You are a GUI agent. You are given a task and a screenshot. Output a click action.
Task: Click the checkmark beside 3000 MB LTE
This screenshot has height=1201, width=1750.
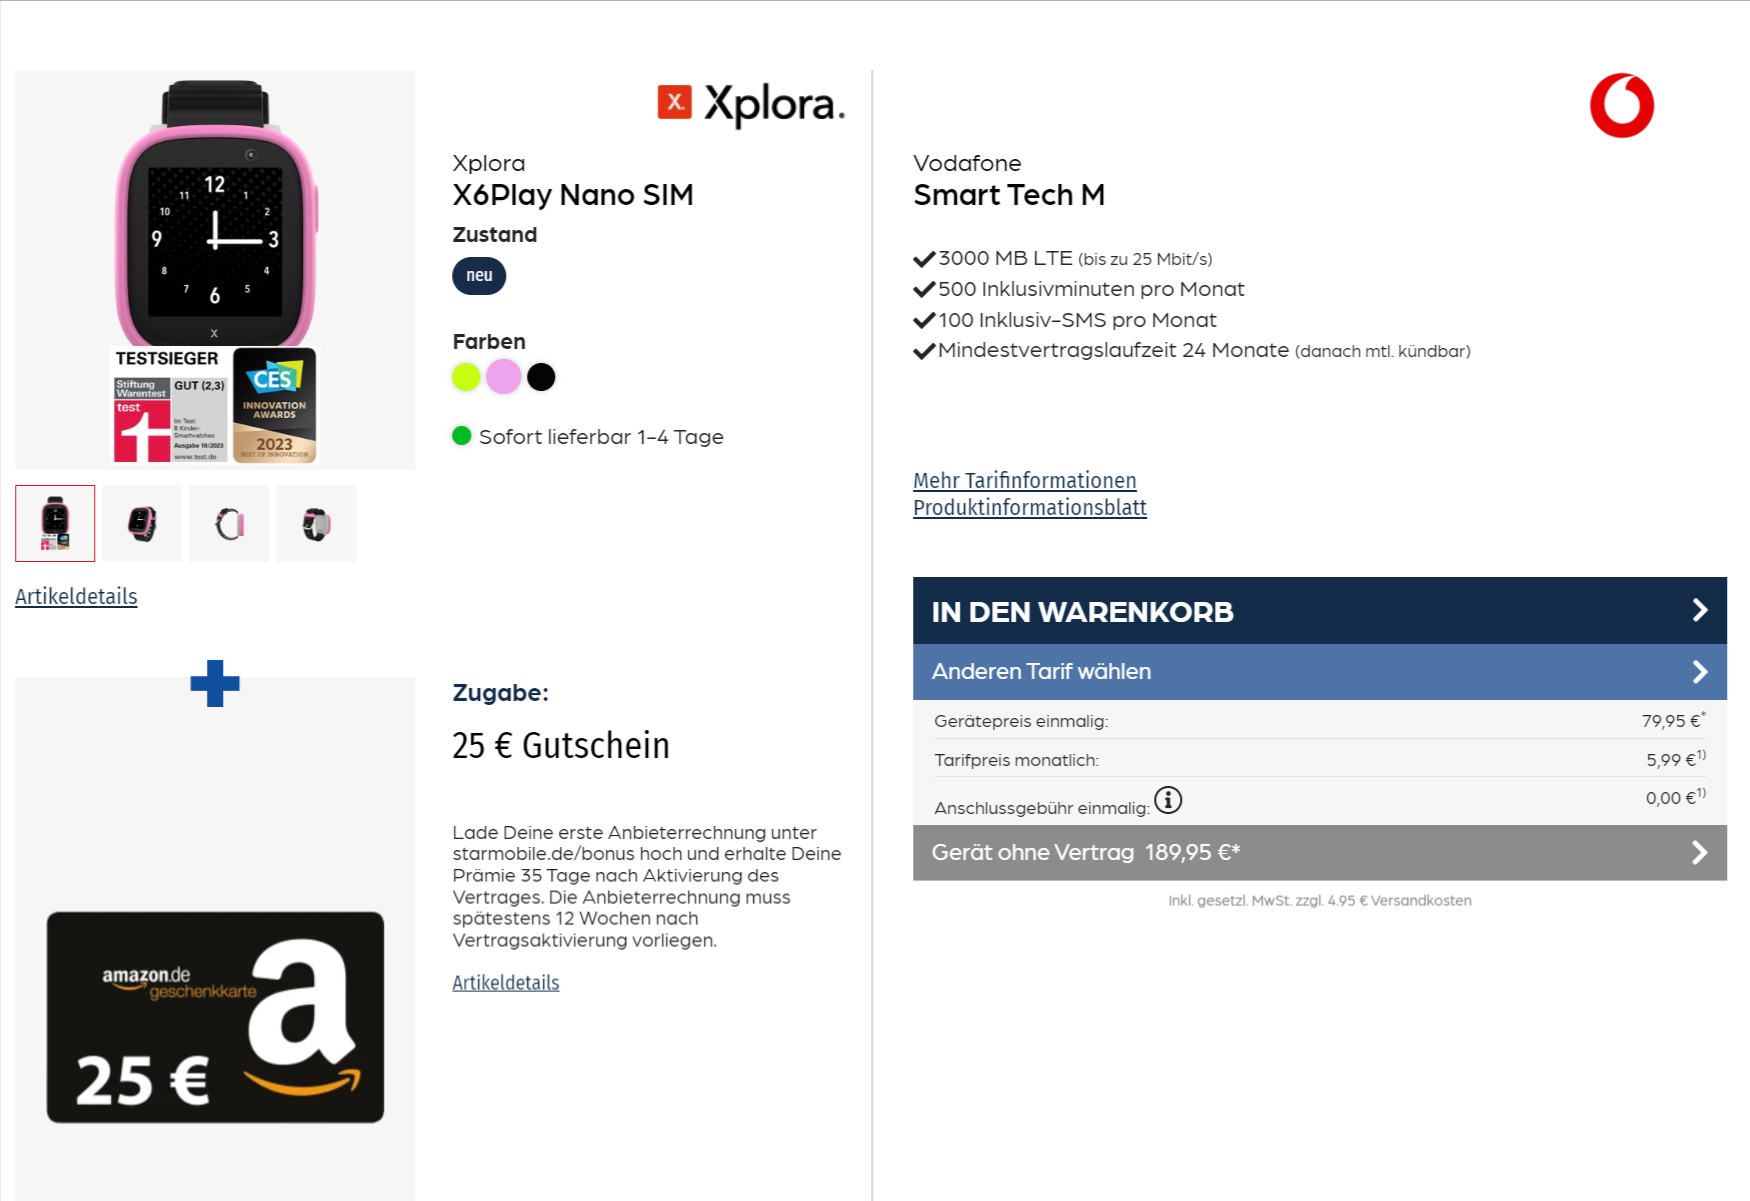coord(924,257)
